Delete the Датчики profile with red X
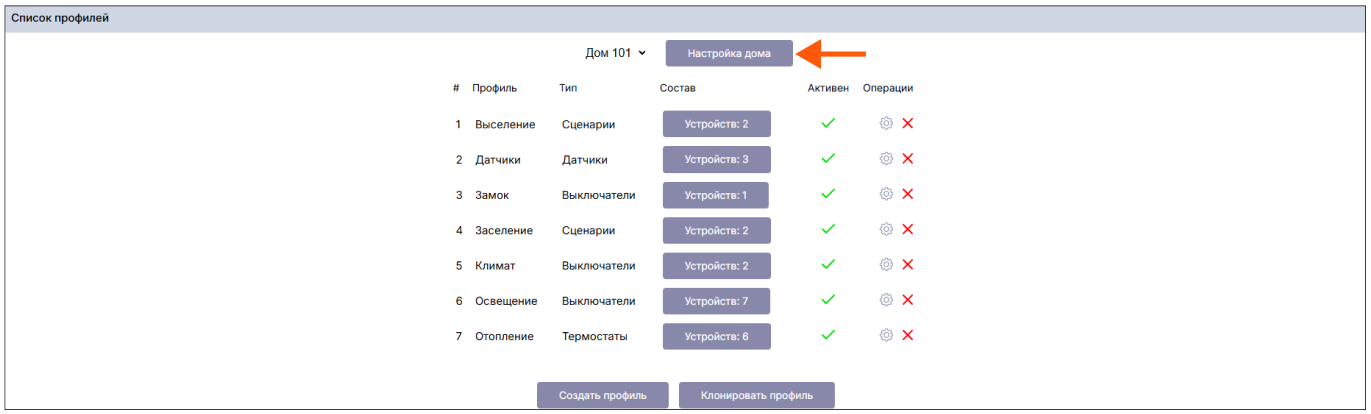This screenshot has height=414, width=1371. pos(908,159)
